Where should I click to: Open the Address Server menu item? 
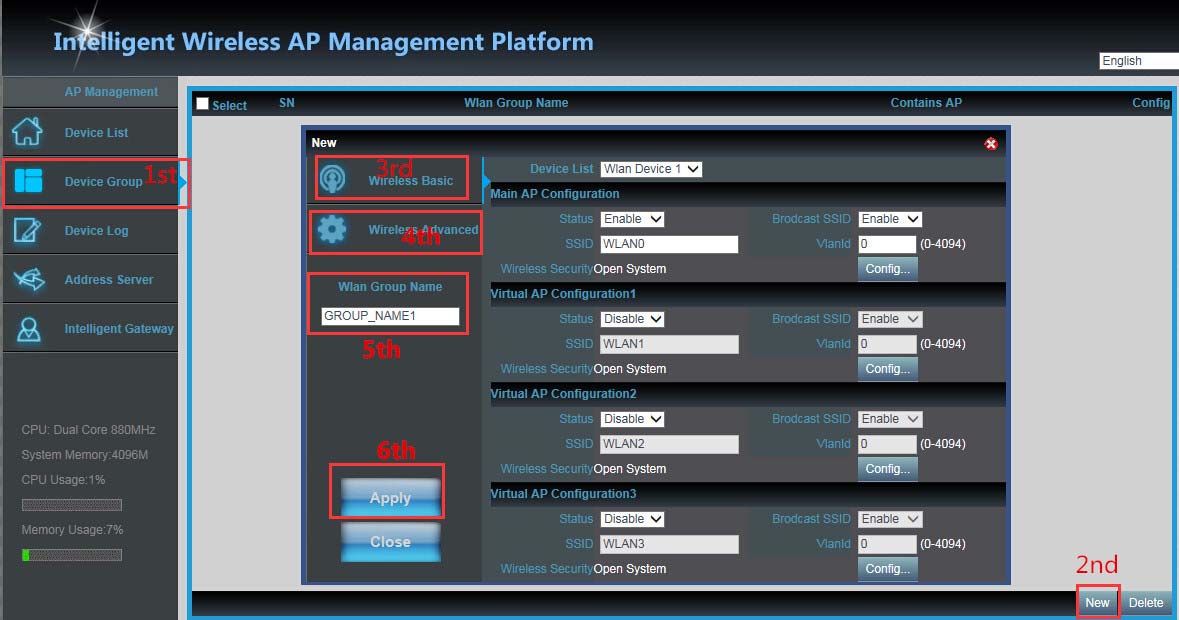[90, 280]
